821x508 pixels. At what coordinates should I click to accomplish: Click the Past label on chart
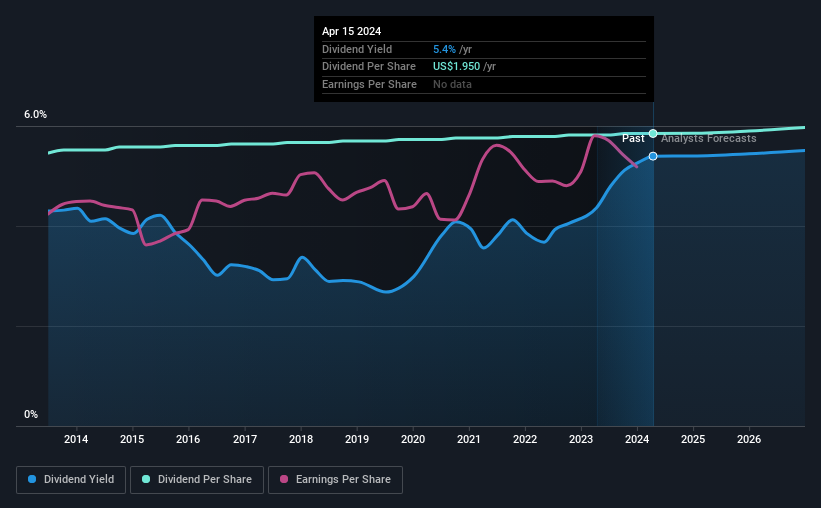coord(633,138)
